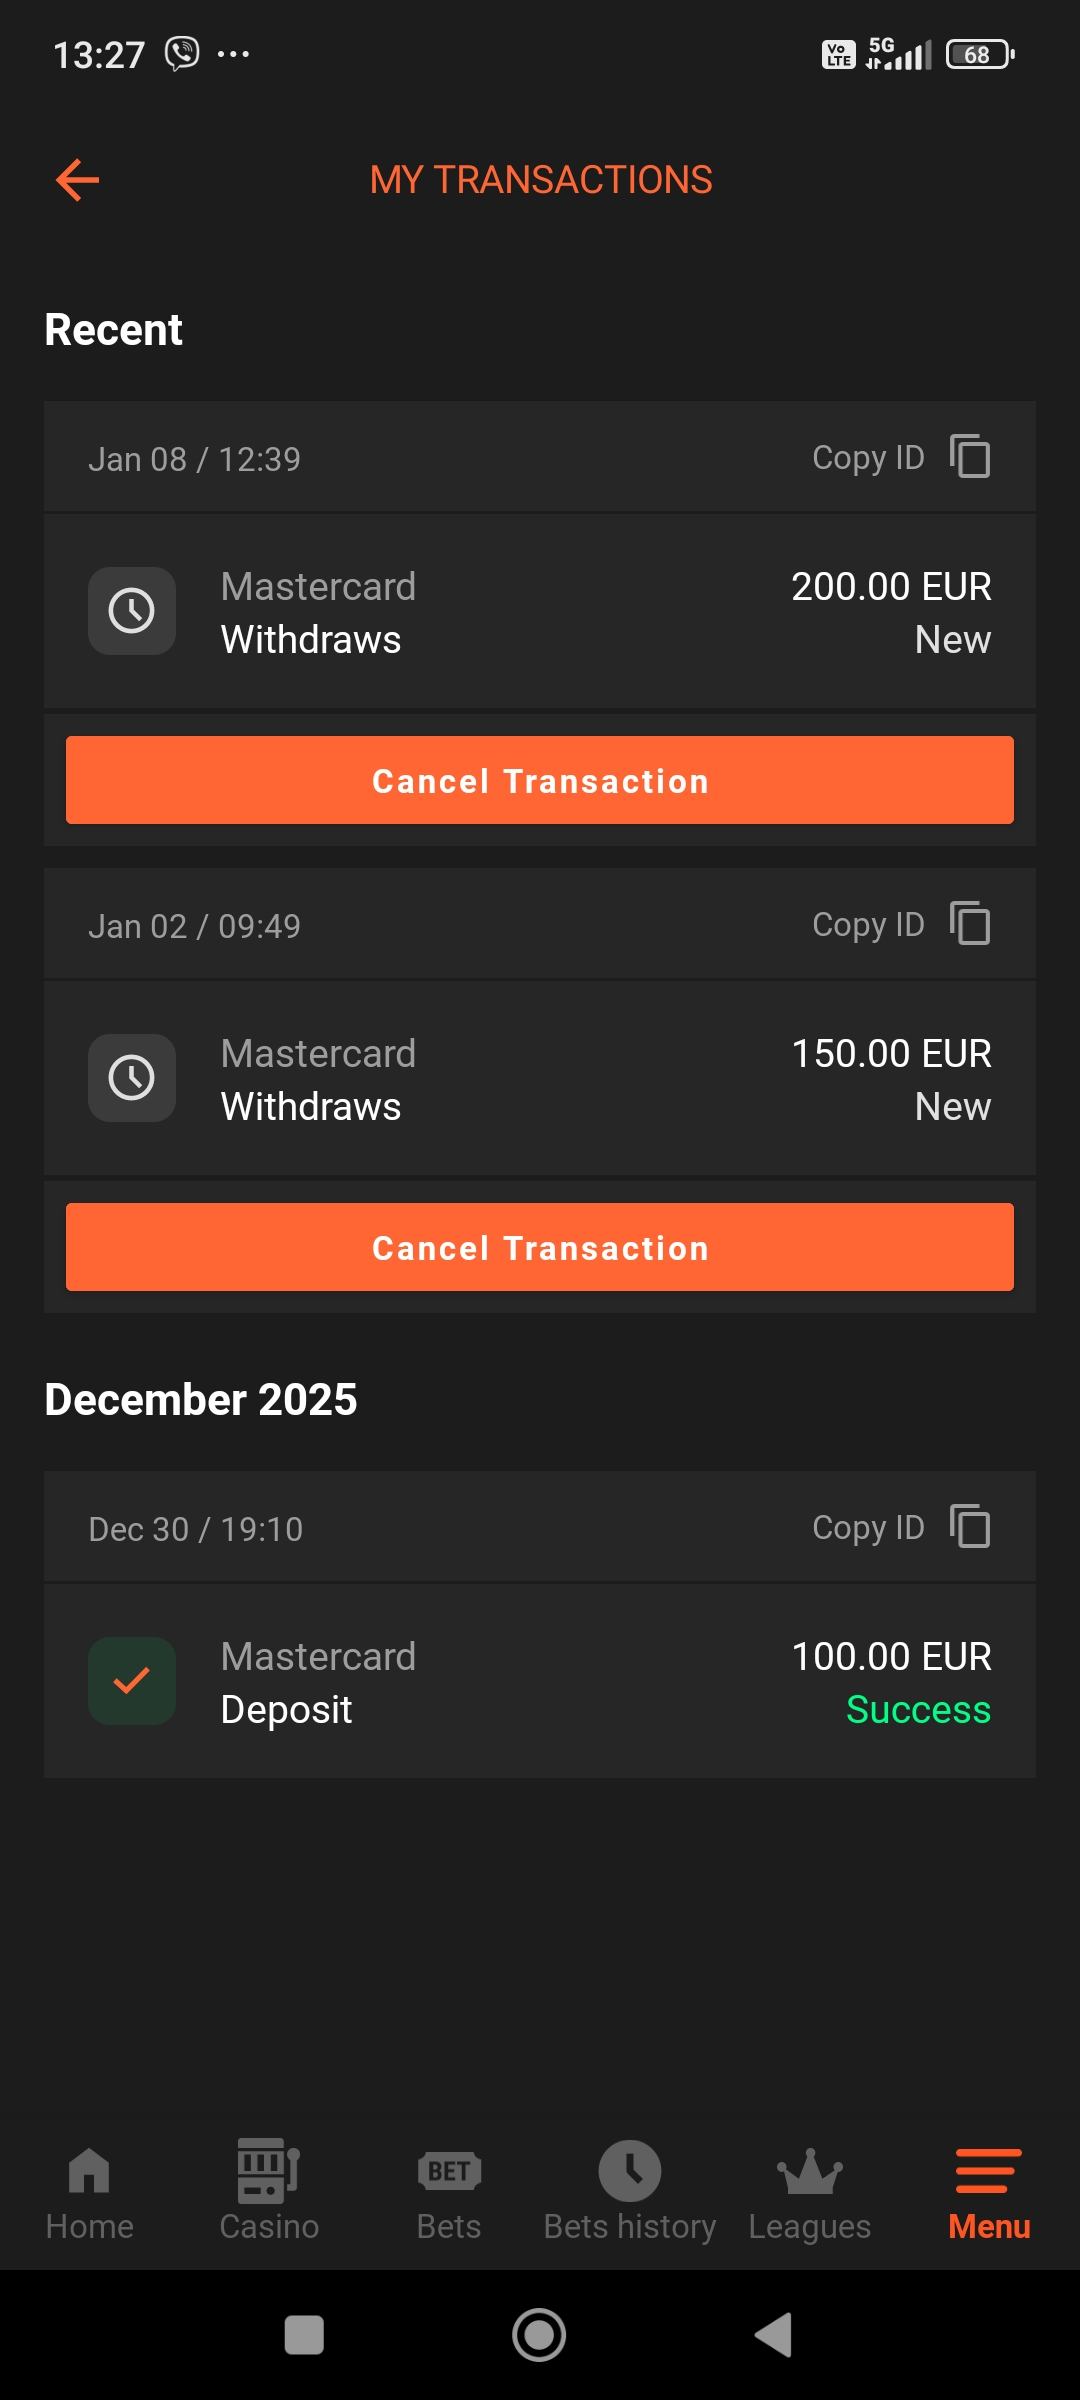The image size is (1080, 2400).
Task: Tap pending clock icon on 200.00 EUR withdrawal
Action: pyautogui.click(x=132, y=611)
